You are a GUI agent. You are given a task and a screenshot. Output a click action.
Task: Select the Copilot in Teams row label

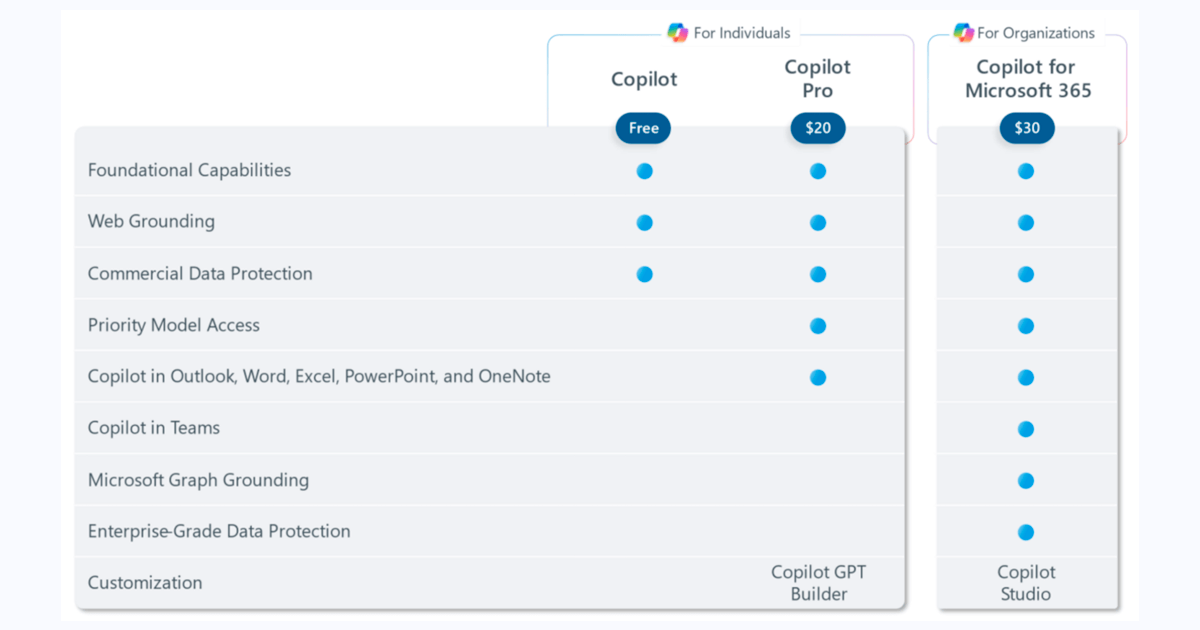pyautogui.click(x=154, y=428)
